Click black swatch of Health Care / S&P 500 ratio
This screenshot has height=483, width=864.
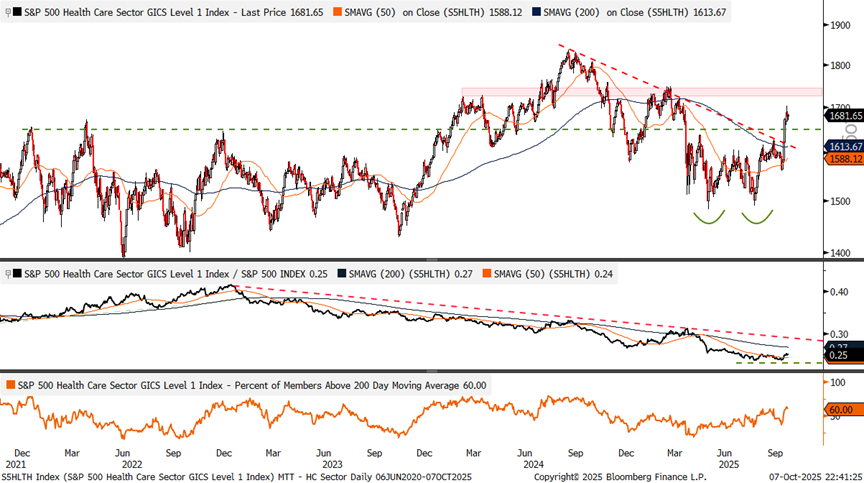pyautogui.click(x=18, y=274)
